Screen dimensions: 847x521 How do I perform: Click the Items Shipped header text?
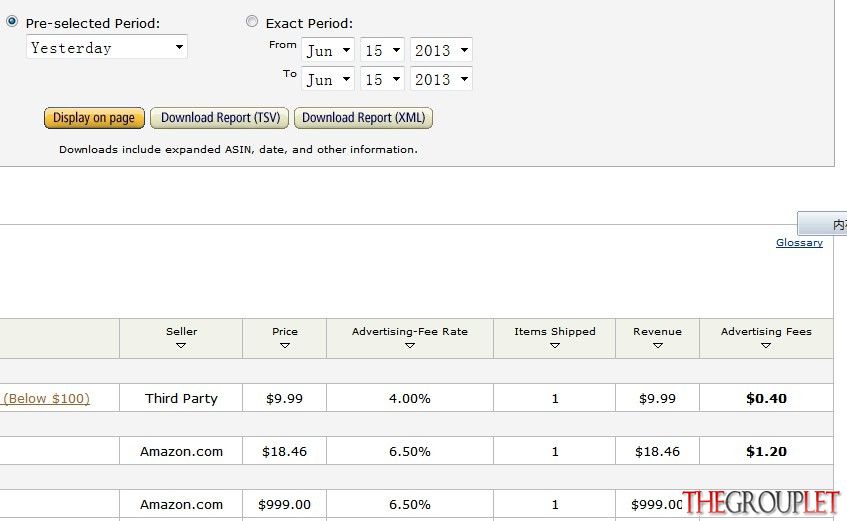pos(555,331)
